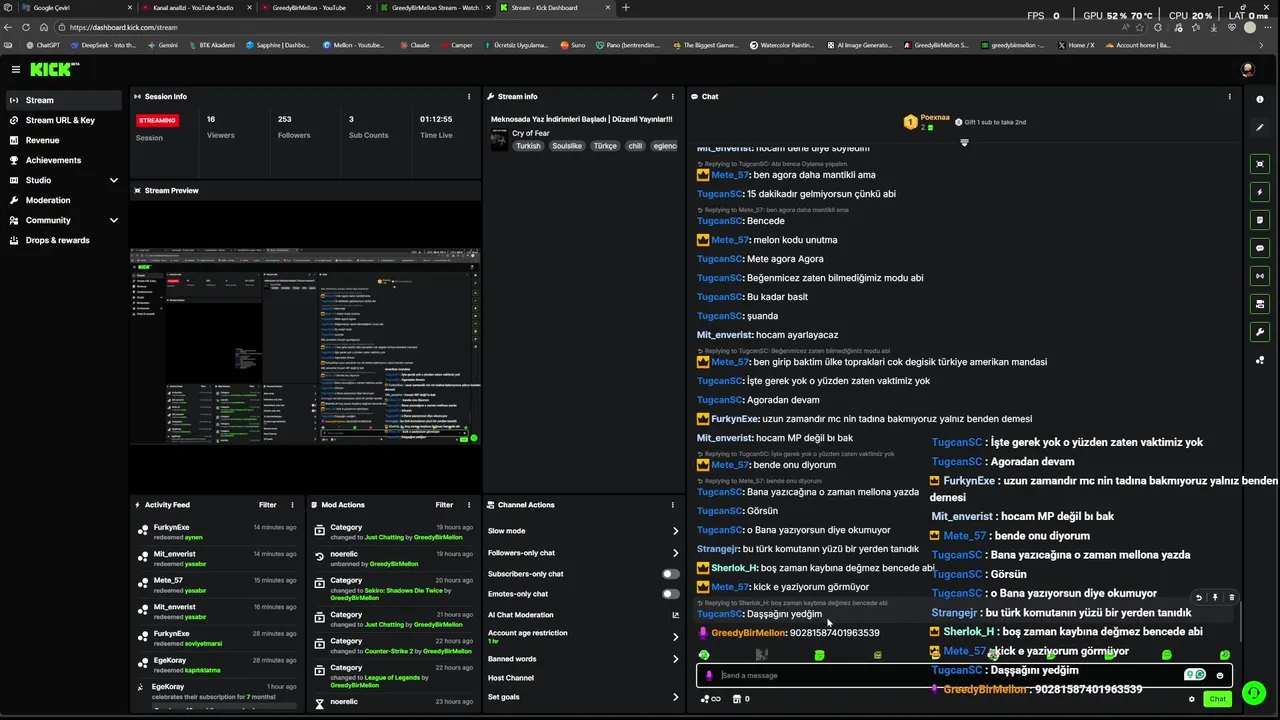
Task: Edit stream info with pencil icon
Action: click(654, 96)
